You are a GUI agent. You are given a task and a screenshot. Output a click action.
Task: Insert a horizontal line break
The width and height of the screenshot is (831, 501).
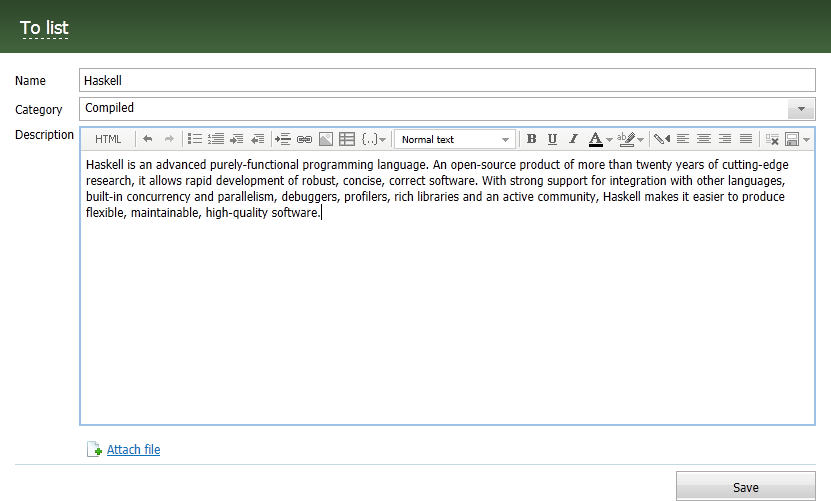[x=282, y=139]
